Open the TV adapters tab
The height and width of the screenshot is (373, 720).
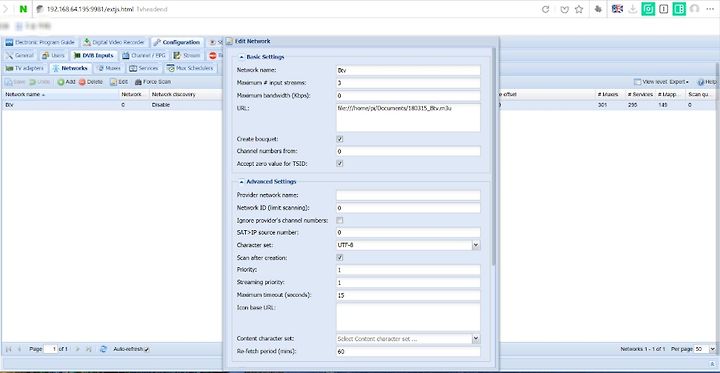pos(24,68)
